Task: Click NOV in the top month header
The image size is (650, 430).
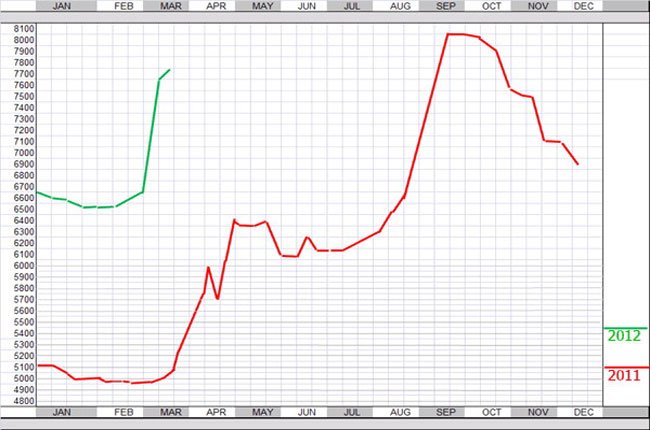Action: [x=538, y=6]
